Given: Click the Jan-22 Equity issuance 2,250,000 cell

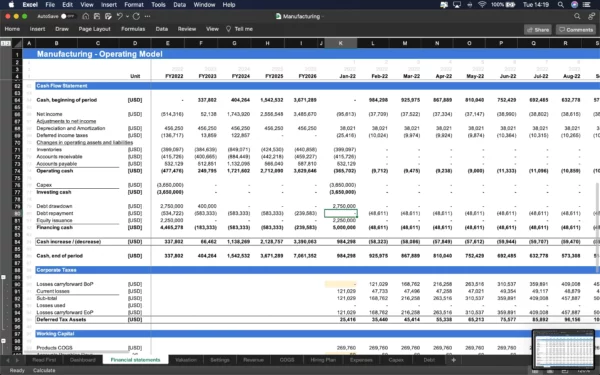Looking at the screenshot, I should 341,220.
